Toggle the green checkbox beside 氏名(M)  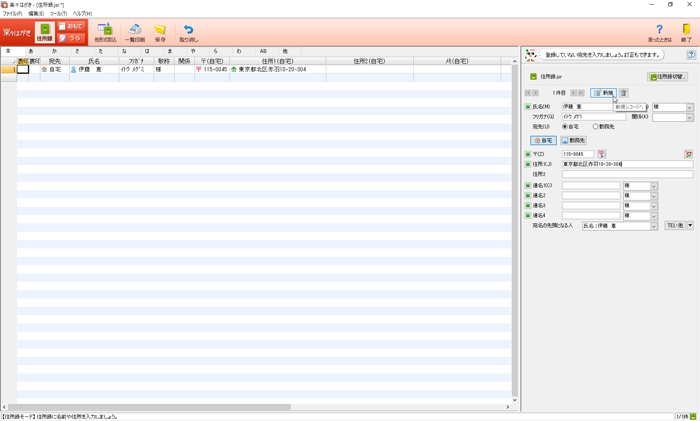click(528, 107)
